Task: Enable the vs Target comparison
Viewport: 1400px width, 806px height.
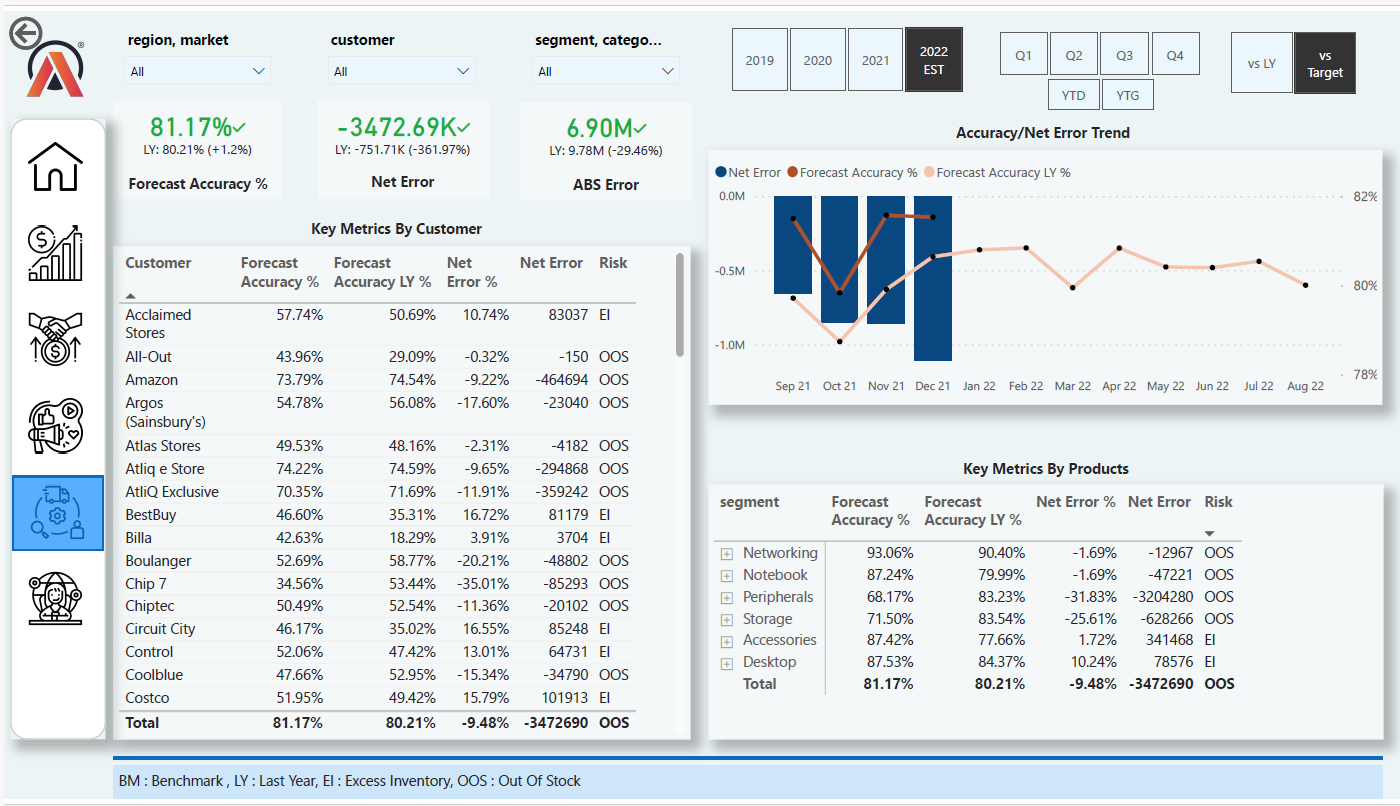Action: pos(1325,62)
